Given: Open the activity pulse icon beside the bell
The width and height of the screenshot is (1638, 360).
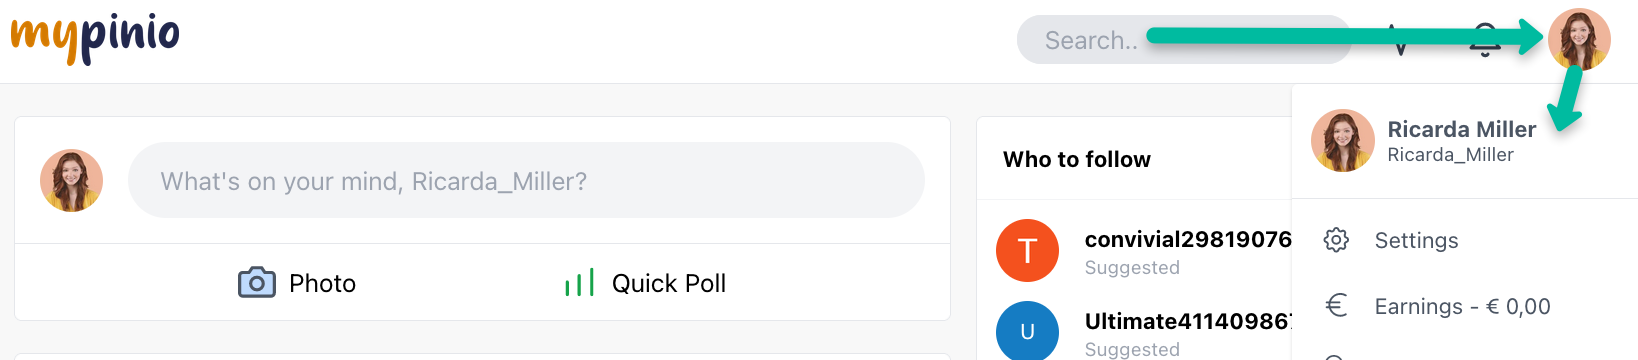Looking at the screenshot, I should (1401, 41).
